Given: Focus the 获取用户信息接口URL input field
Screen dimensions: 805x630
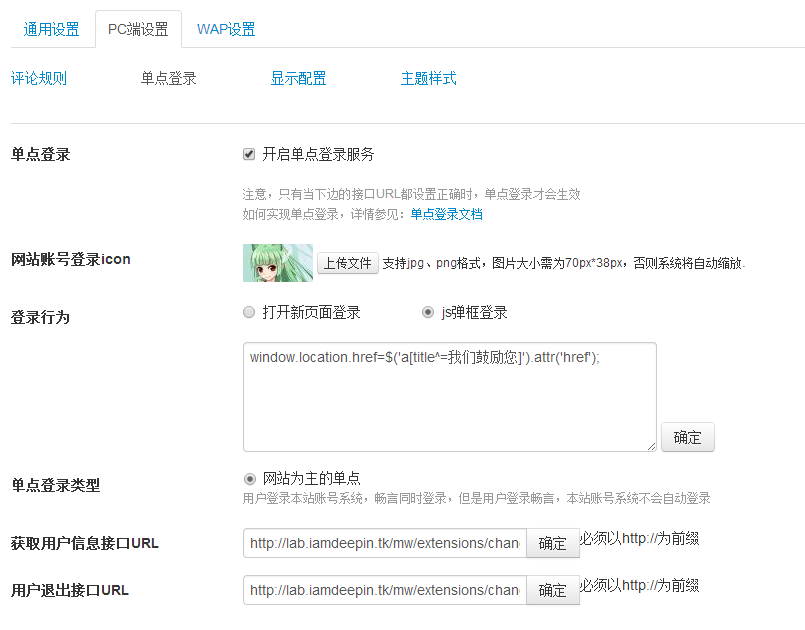Looking at the screenshot, I should (384, 543).
